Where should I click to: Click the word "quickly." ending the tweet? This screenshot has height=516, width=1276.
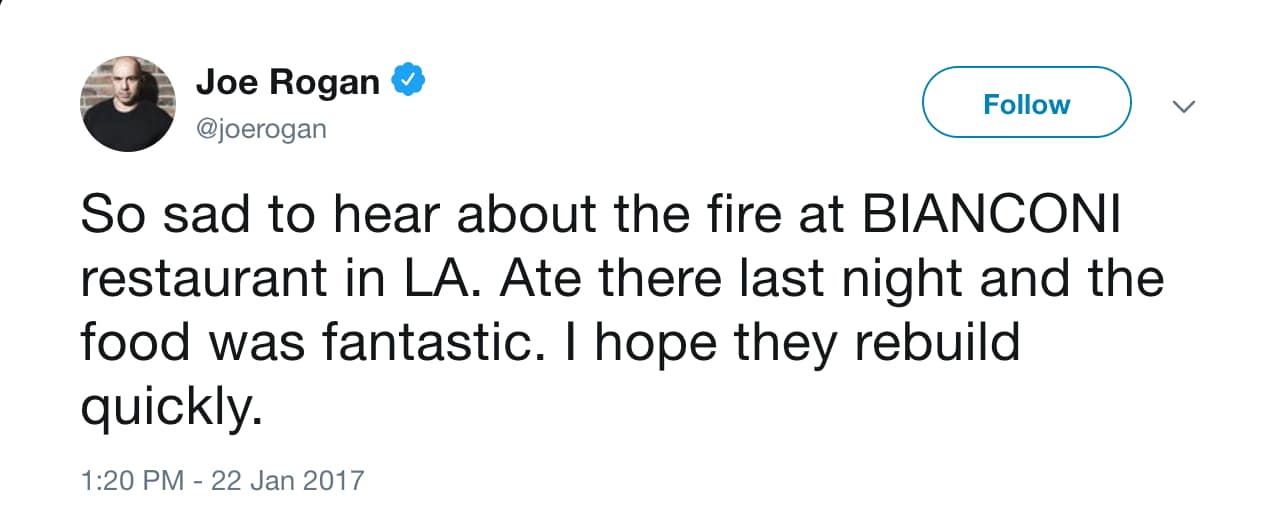(x=170, y=408)
